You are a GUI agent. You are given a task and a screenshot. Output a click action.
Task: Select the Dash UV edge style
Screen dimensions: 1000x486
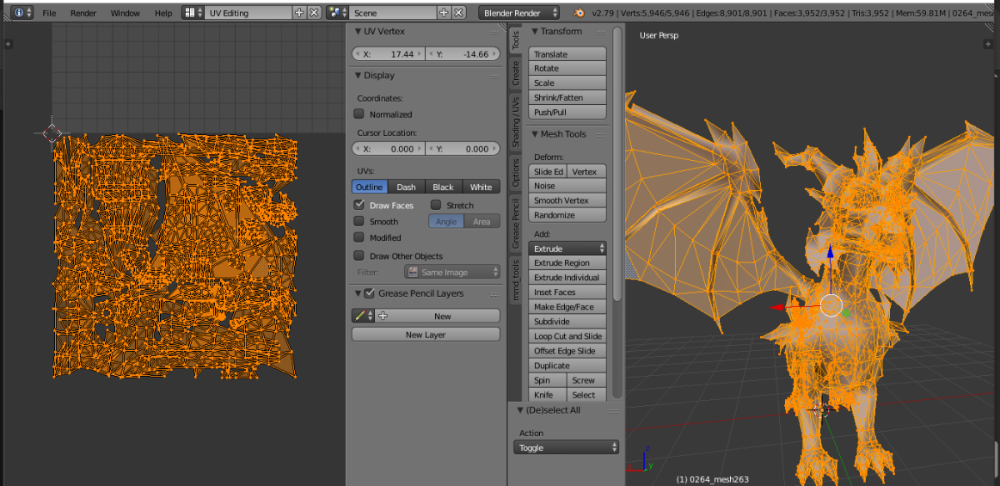tap(406, 187)
